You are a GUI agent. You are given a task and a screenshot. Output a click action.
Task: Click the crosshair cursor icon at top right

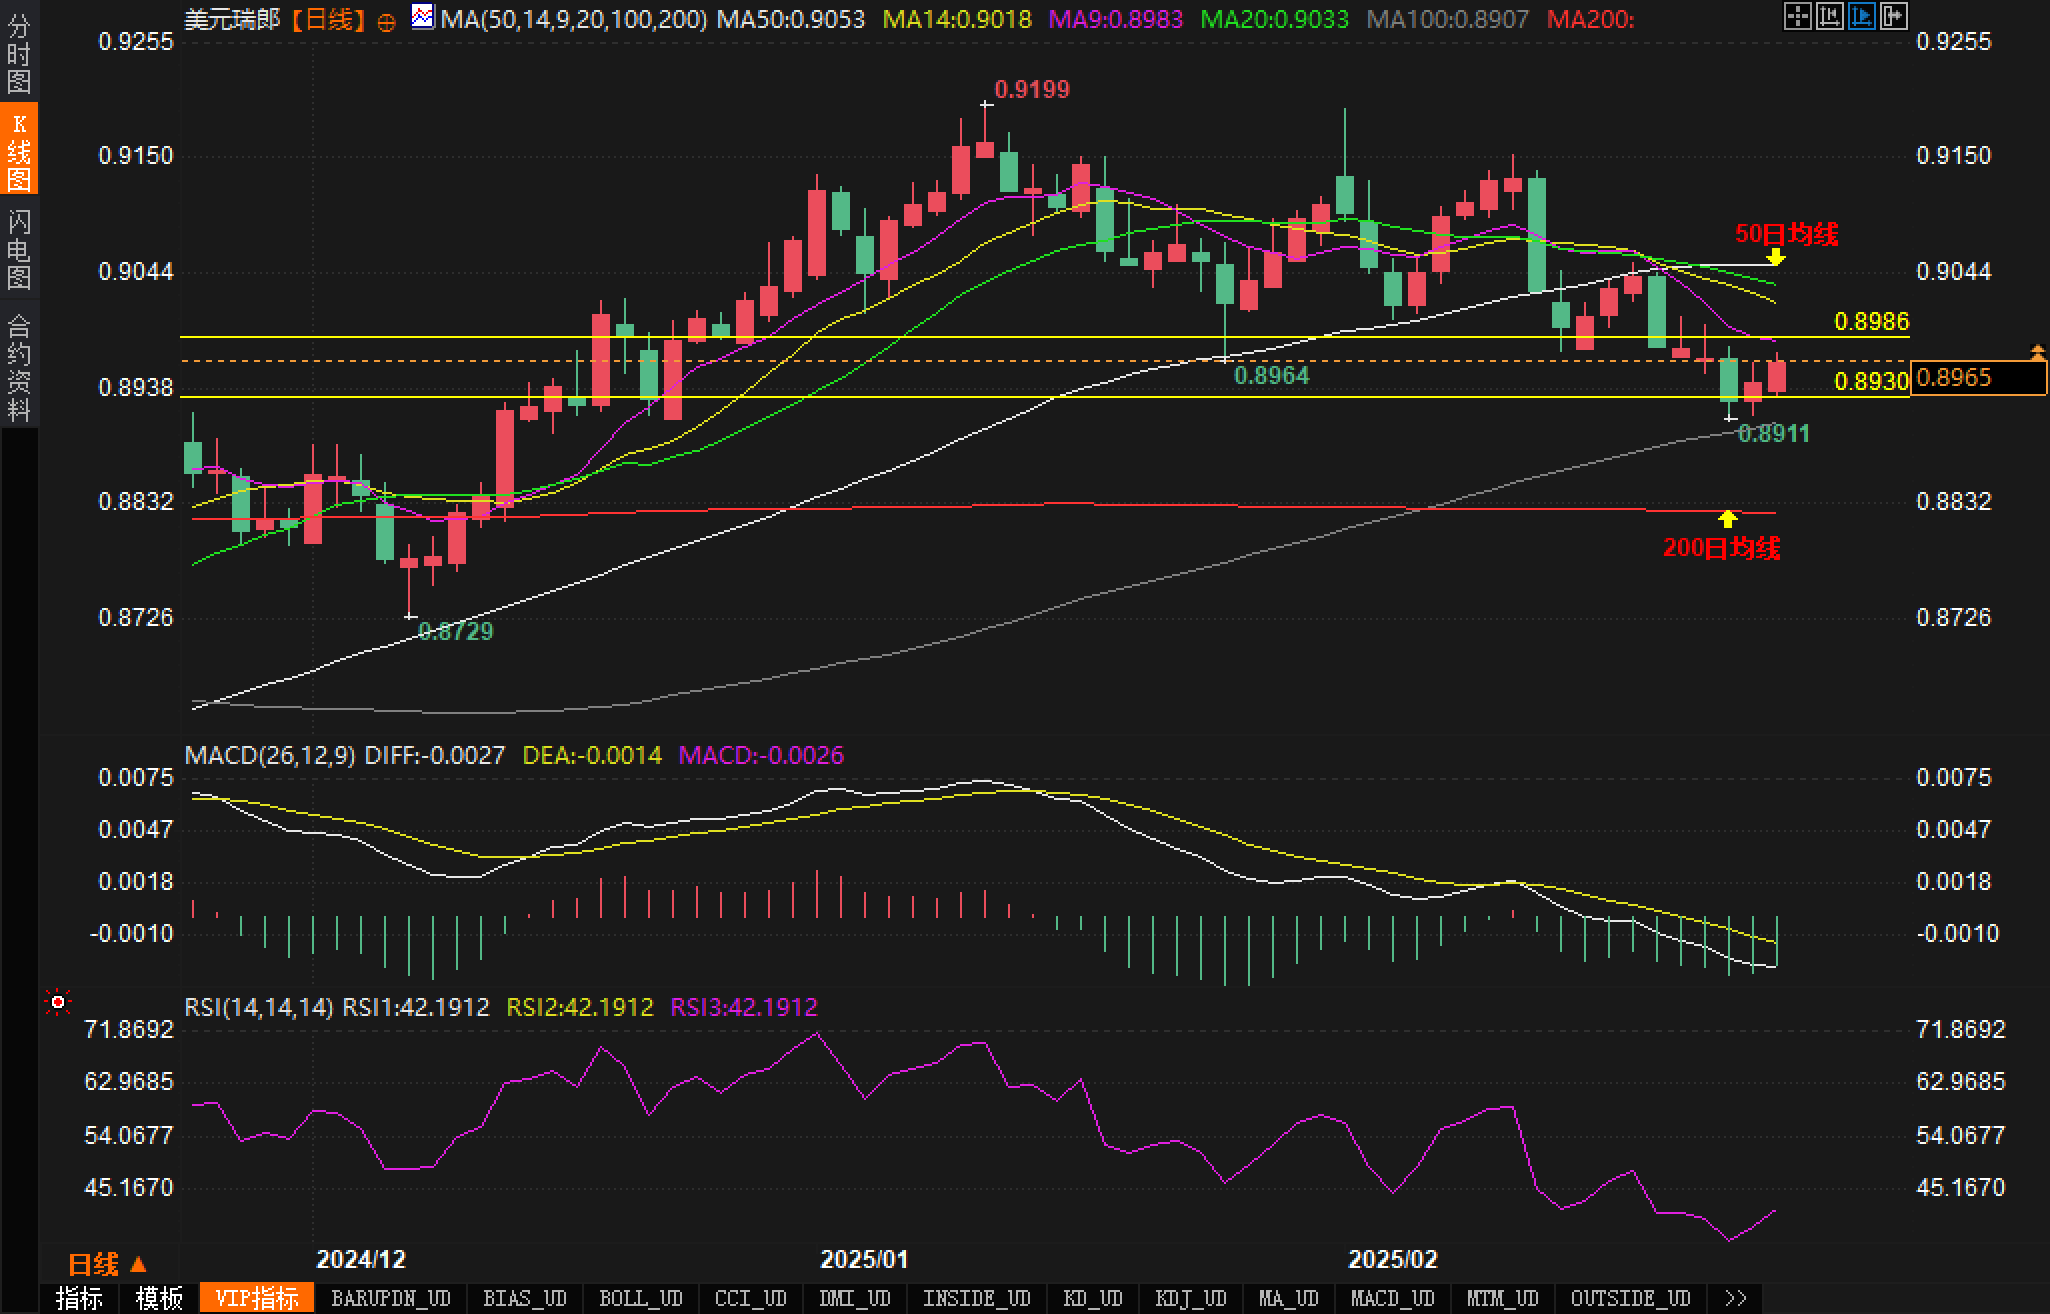coord(1797,16)
